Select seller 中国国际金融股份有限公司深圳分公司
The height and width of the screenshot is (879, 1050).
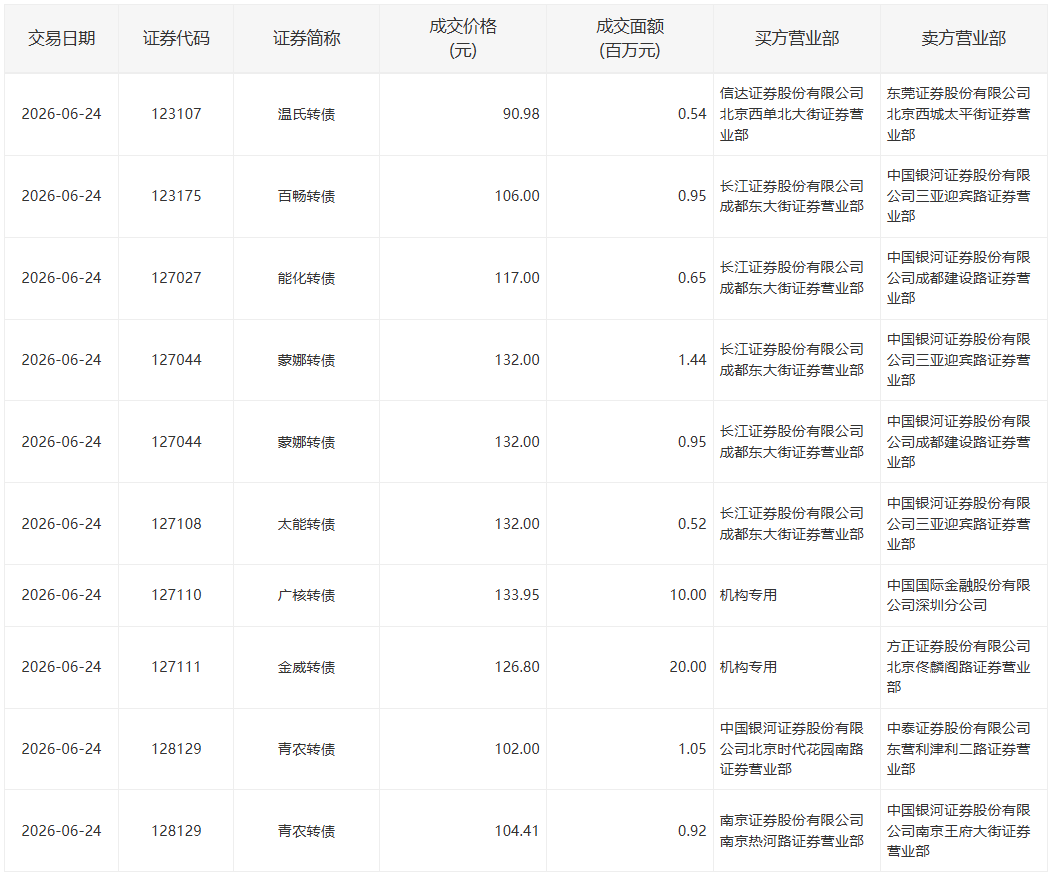[x=959, y=595]
